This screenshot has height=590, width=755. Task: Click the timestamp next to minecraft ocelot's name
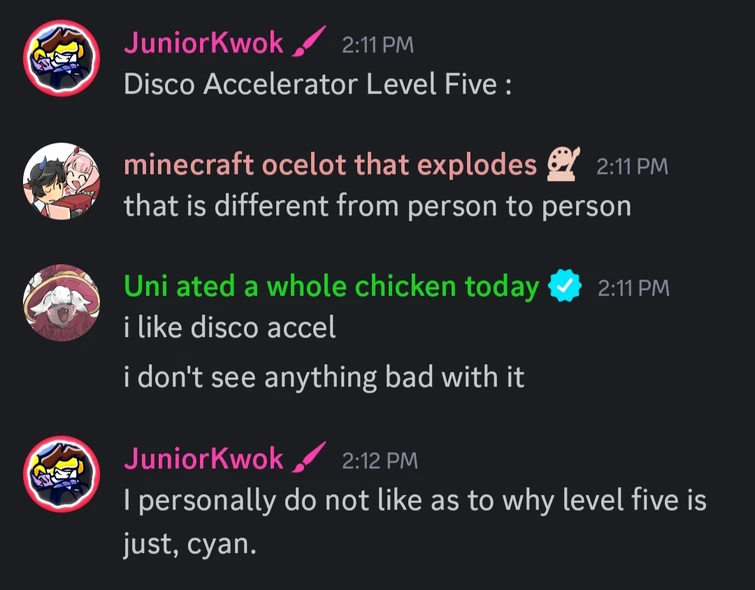631,166
